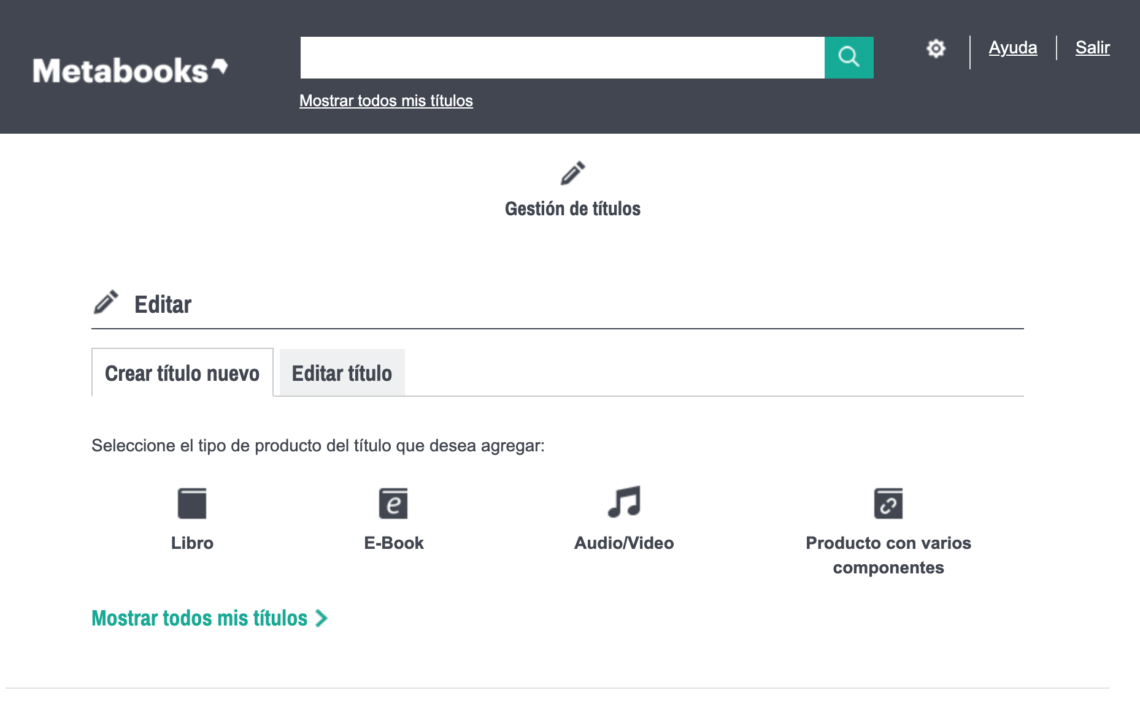Open the Ayuda help link

tap(1012, 48)
